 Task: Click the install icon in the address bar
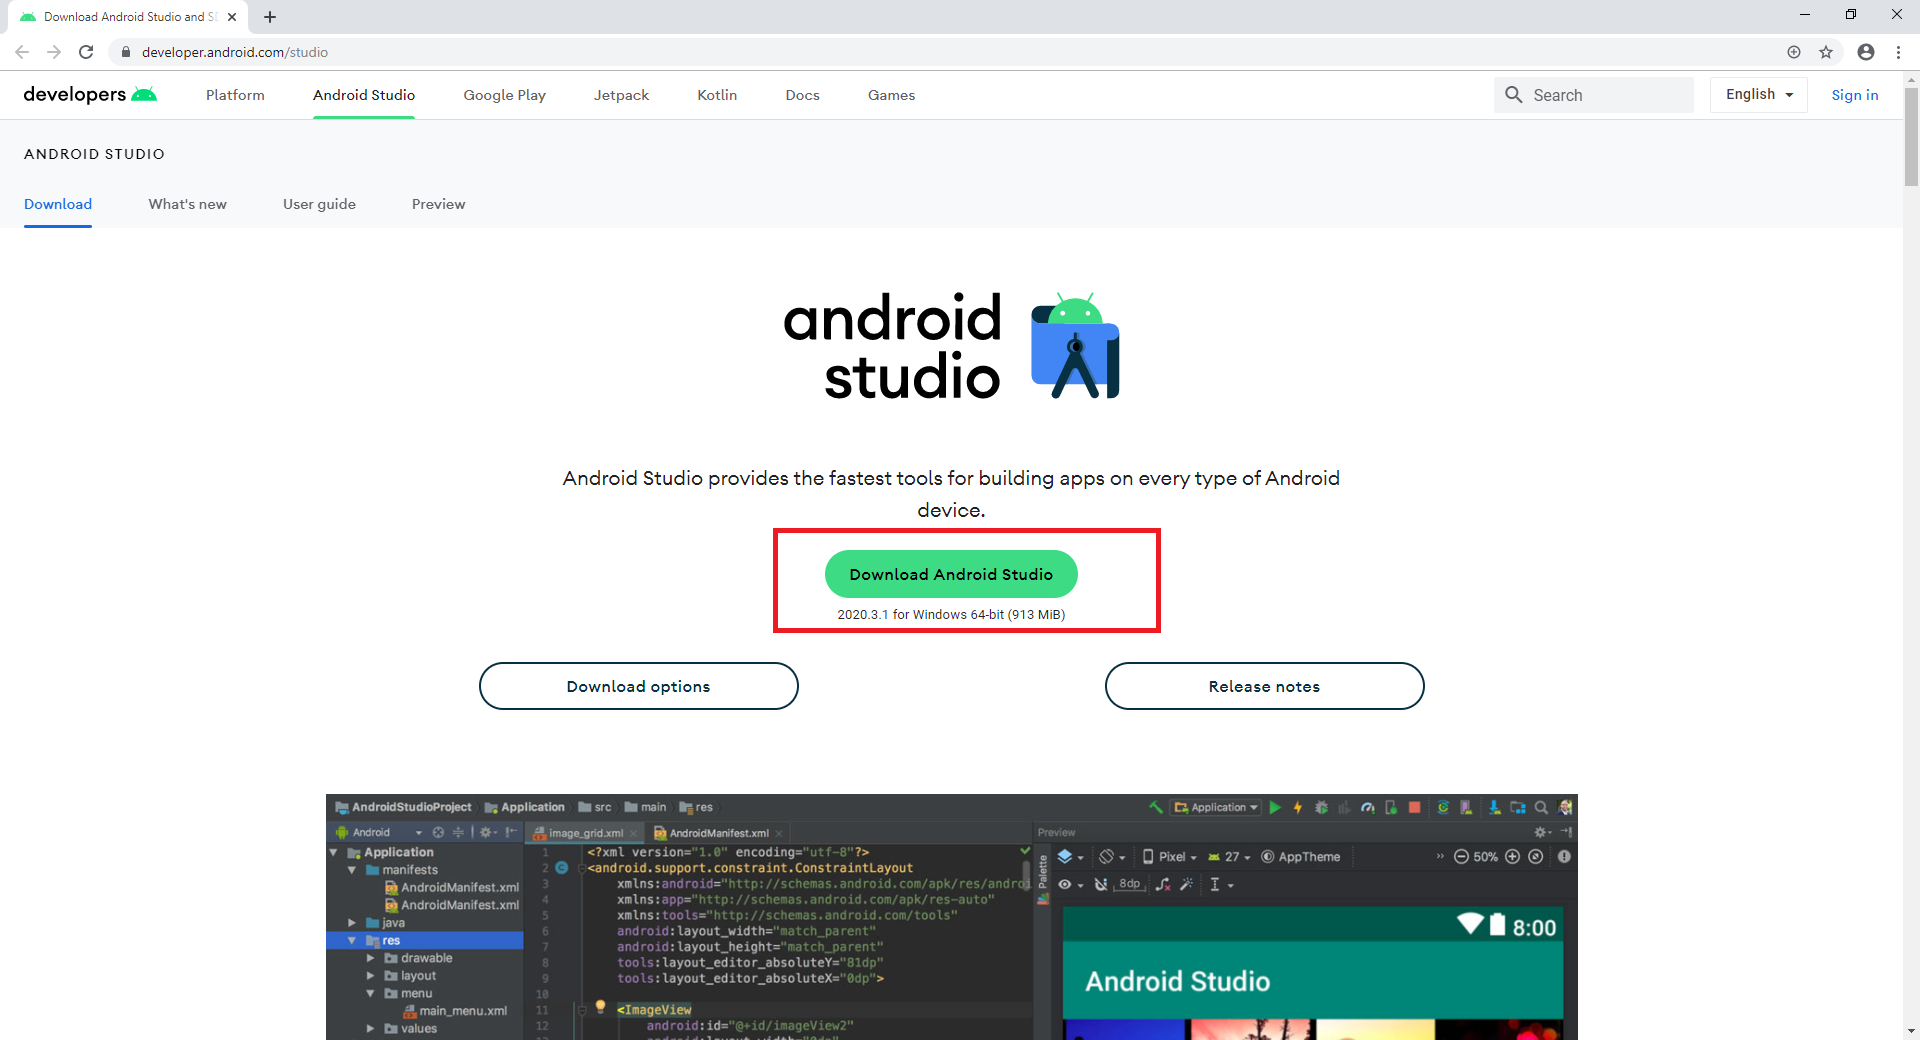click(1794, 52)
